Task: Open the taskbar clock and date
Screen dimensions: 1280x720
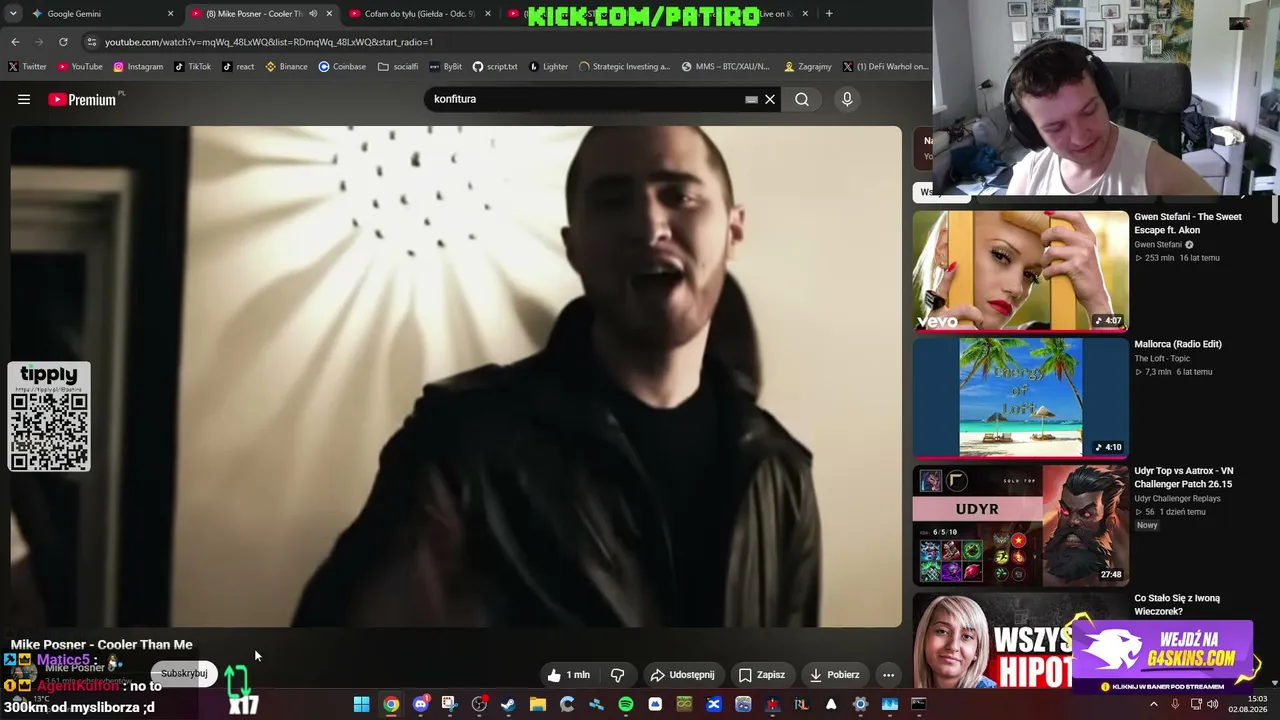Action: click(1250, 704)
